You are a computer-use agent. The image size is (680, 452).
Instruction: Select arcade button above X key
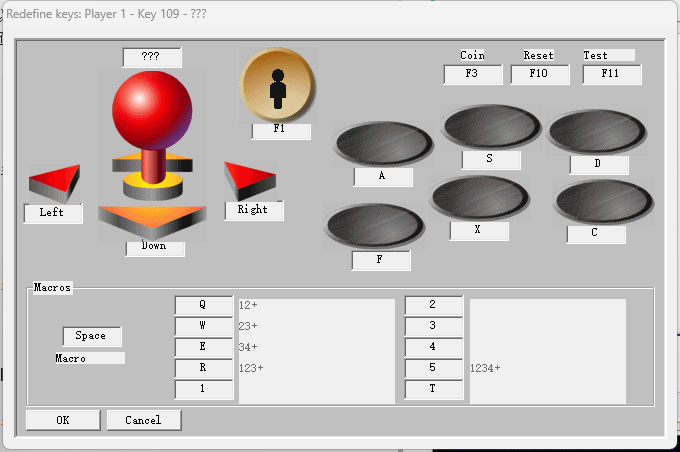coord(480,197)
